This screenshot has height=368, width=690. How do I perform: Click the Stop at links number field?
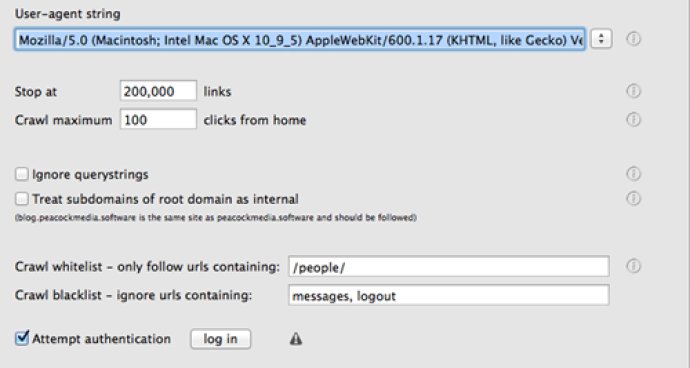tap(158, 91)
